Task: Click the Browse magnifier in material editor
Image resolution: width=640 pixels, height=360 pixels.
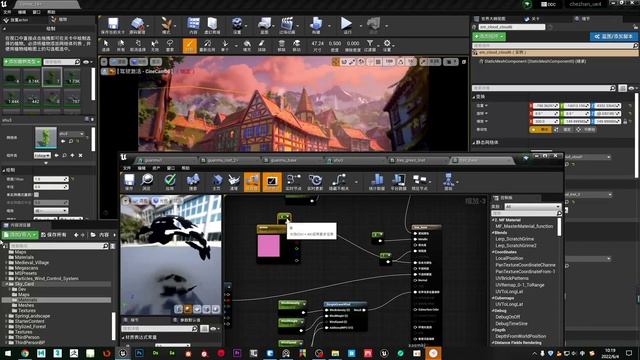Action: pos(147,182)
